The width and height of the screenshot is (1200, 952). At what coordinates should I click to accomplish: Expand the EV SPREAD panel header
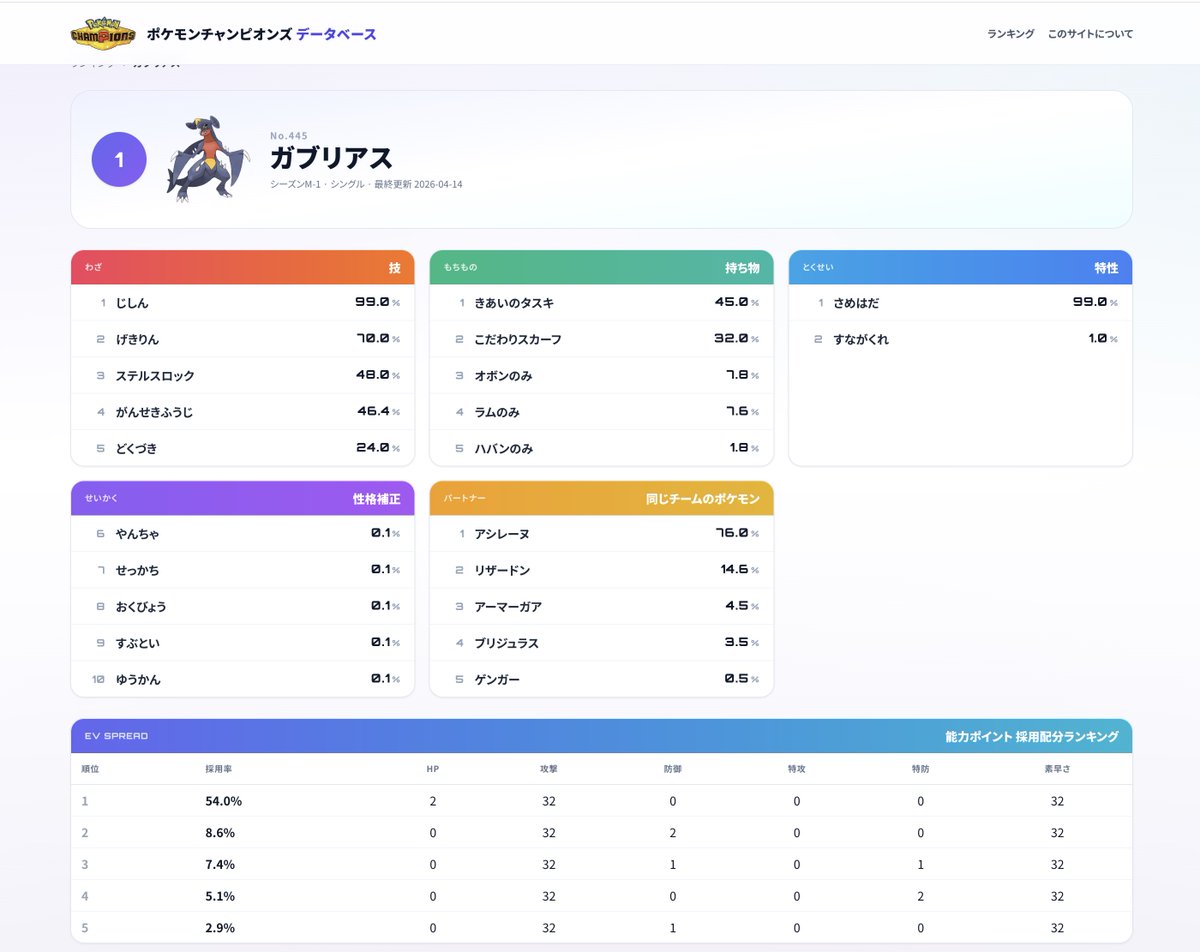coord(600,736)
